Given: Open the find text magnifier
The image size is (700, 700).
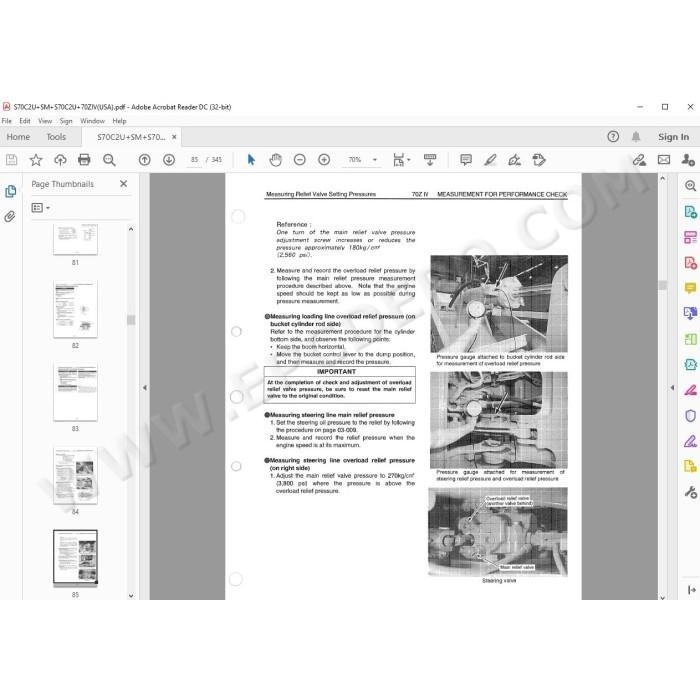Looking at the screenshot, I should pyautogui.click(x=109, y=160).
